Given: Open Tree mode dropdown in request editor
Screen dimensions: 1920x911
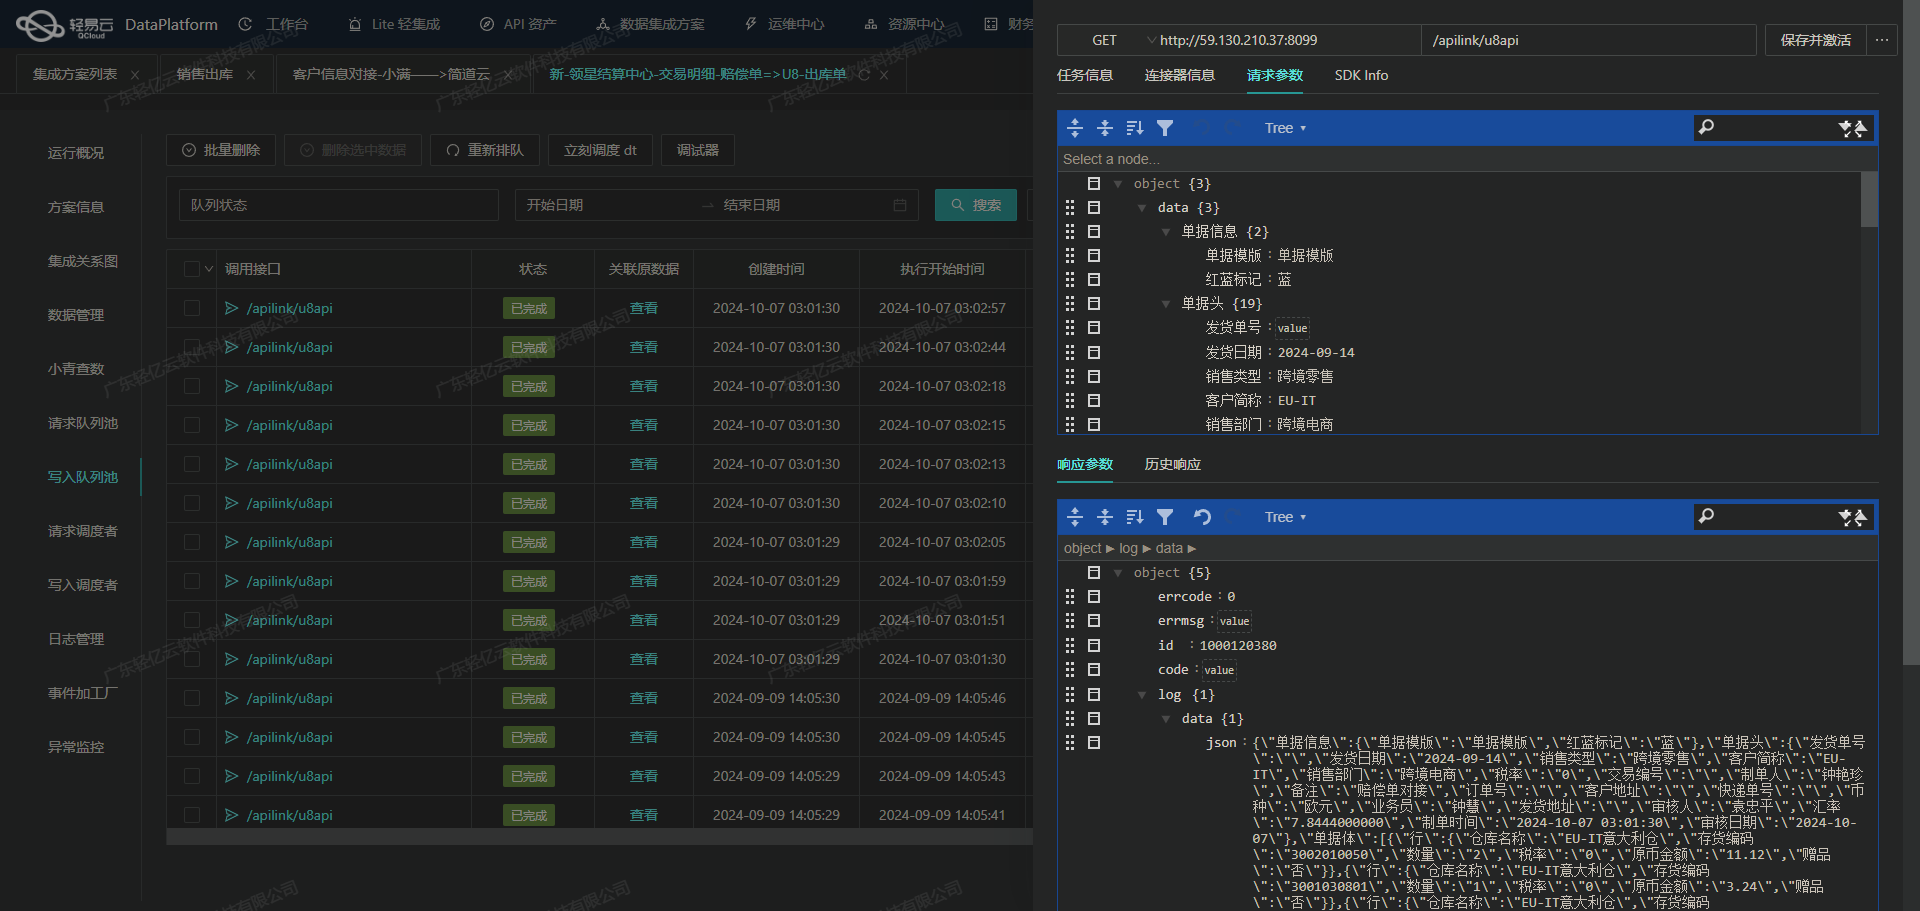Looking at the screenshot, I should click(1285, 128).
